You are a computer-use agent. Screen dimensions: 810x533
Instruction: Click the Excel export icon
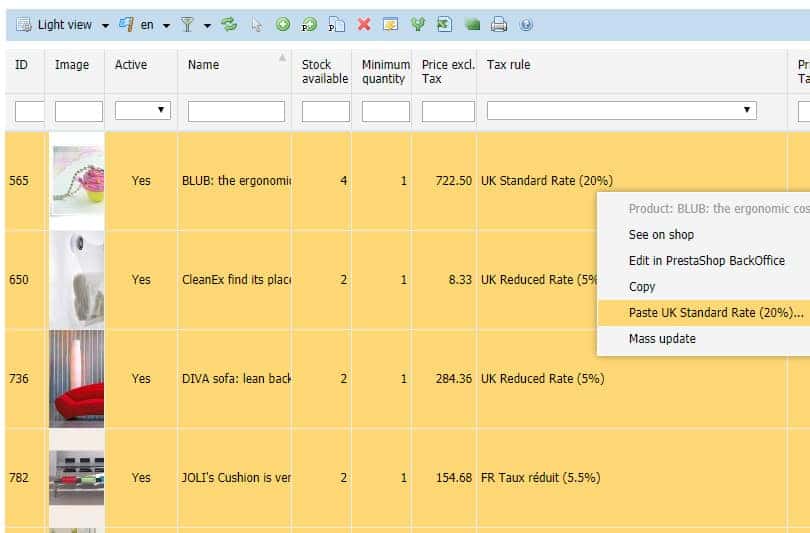[444, 25]
